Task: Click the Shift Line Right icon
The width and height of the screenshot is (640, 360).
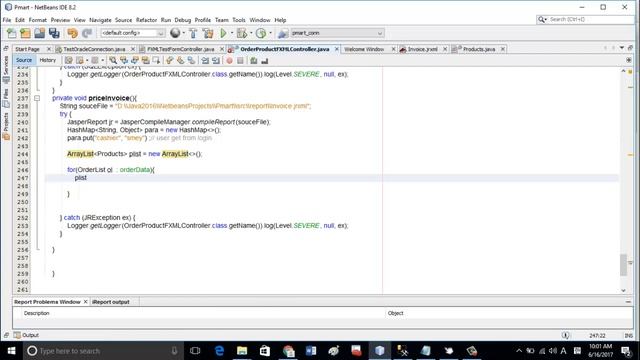Action: click(x=216, y=60)
